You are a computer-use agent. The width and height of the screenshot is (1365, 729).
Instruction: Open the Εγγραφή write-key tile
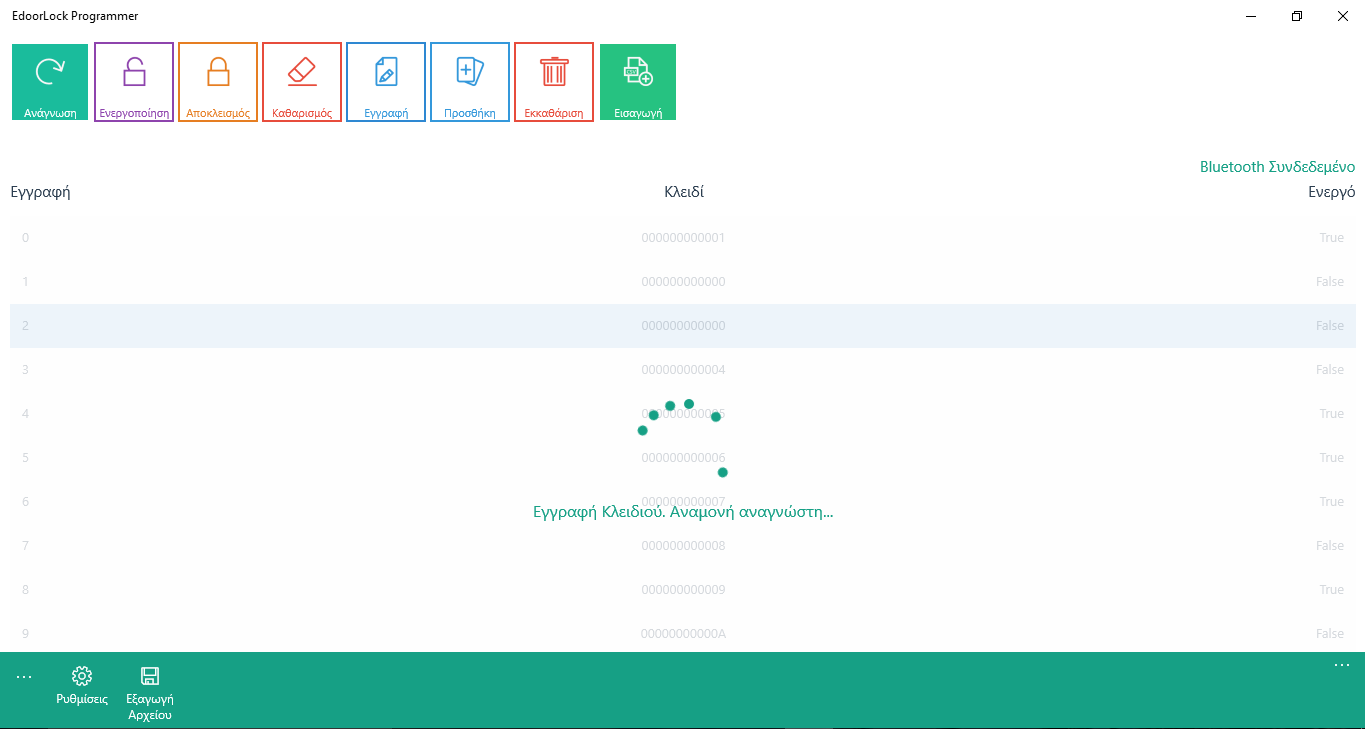coord(386,82)
